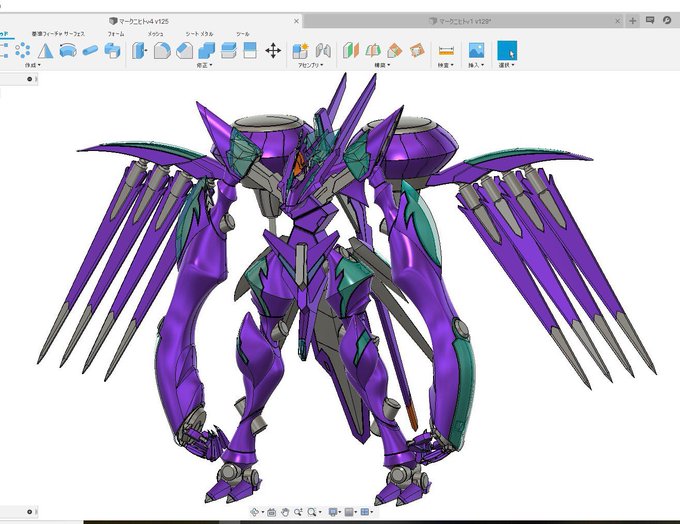The image size is (680, 524).
Task: Select the Split Body tool
Action: coord(229,51)
